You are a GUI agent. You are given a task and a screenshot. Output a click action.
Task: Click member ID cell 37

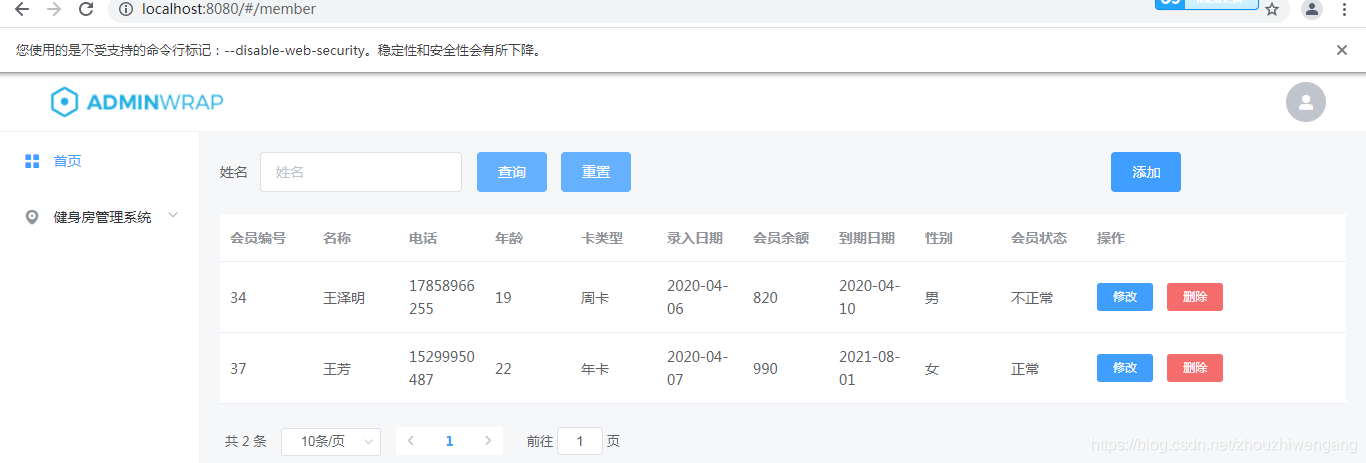(x=238, y=369)
